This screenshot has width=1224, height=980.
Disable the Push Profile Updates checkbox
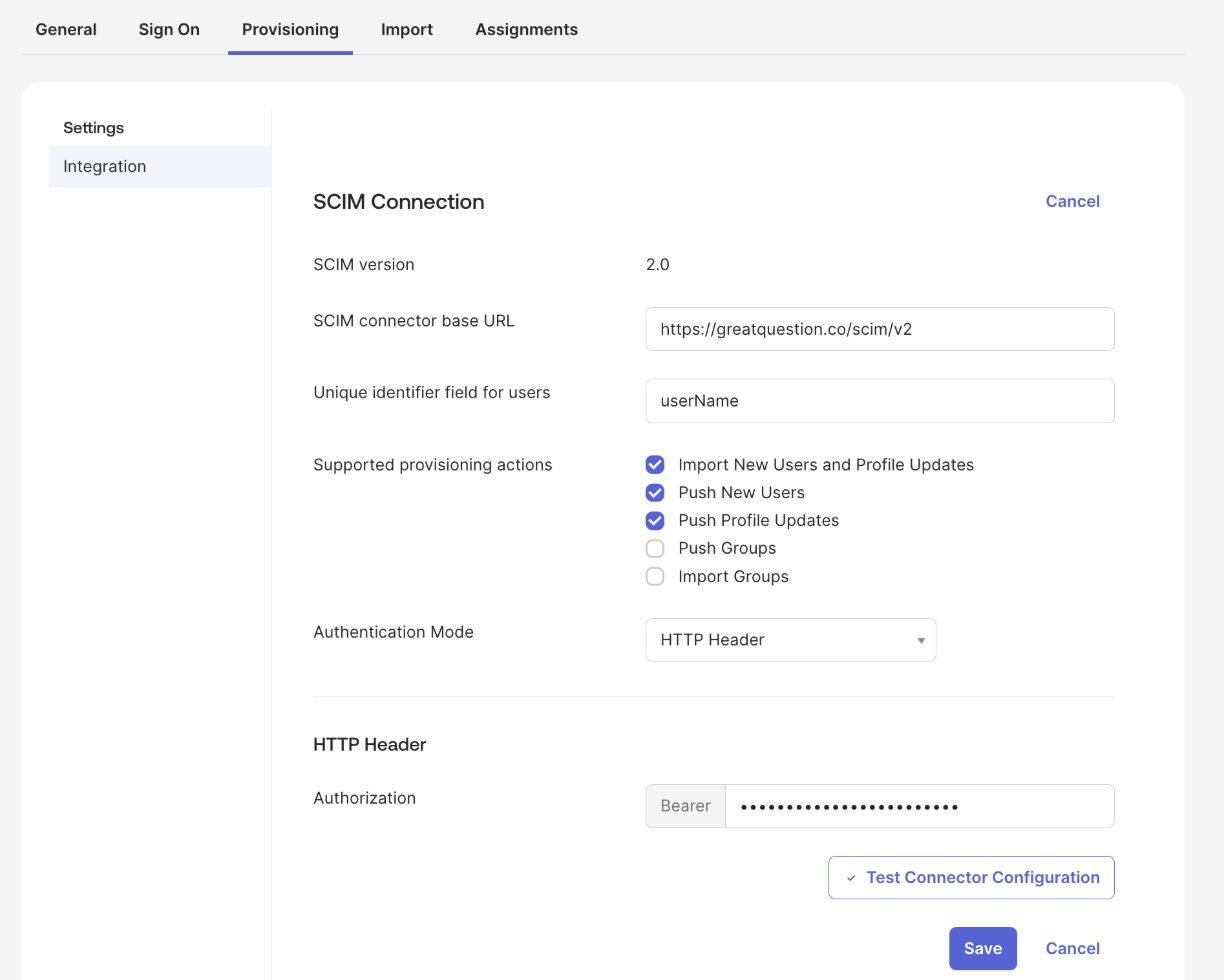pyautogui.click(x=655, y=521)
